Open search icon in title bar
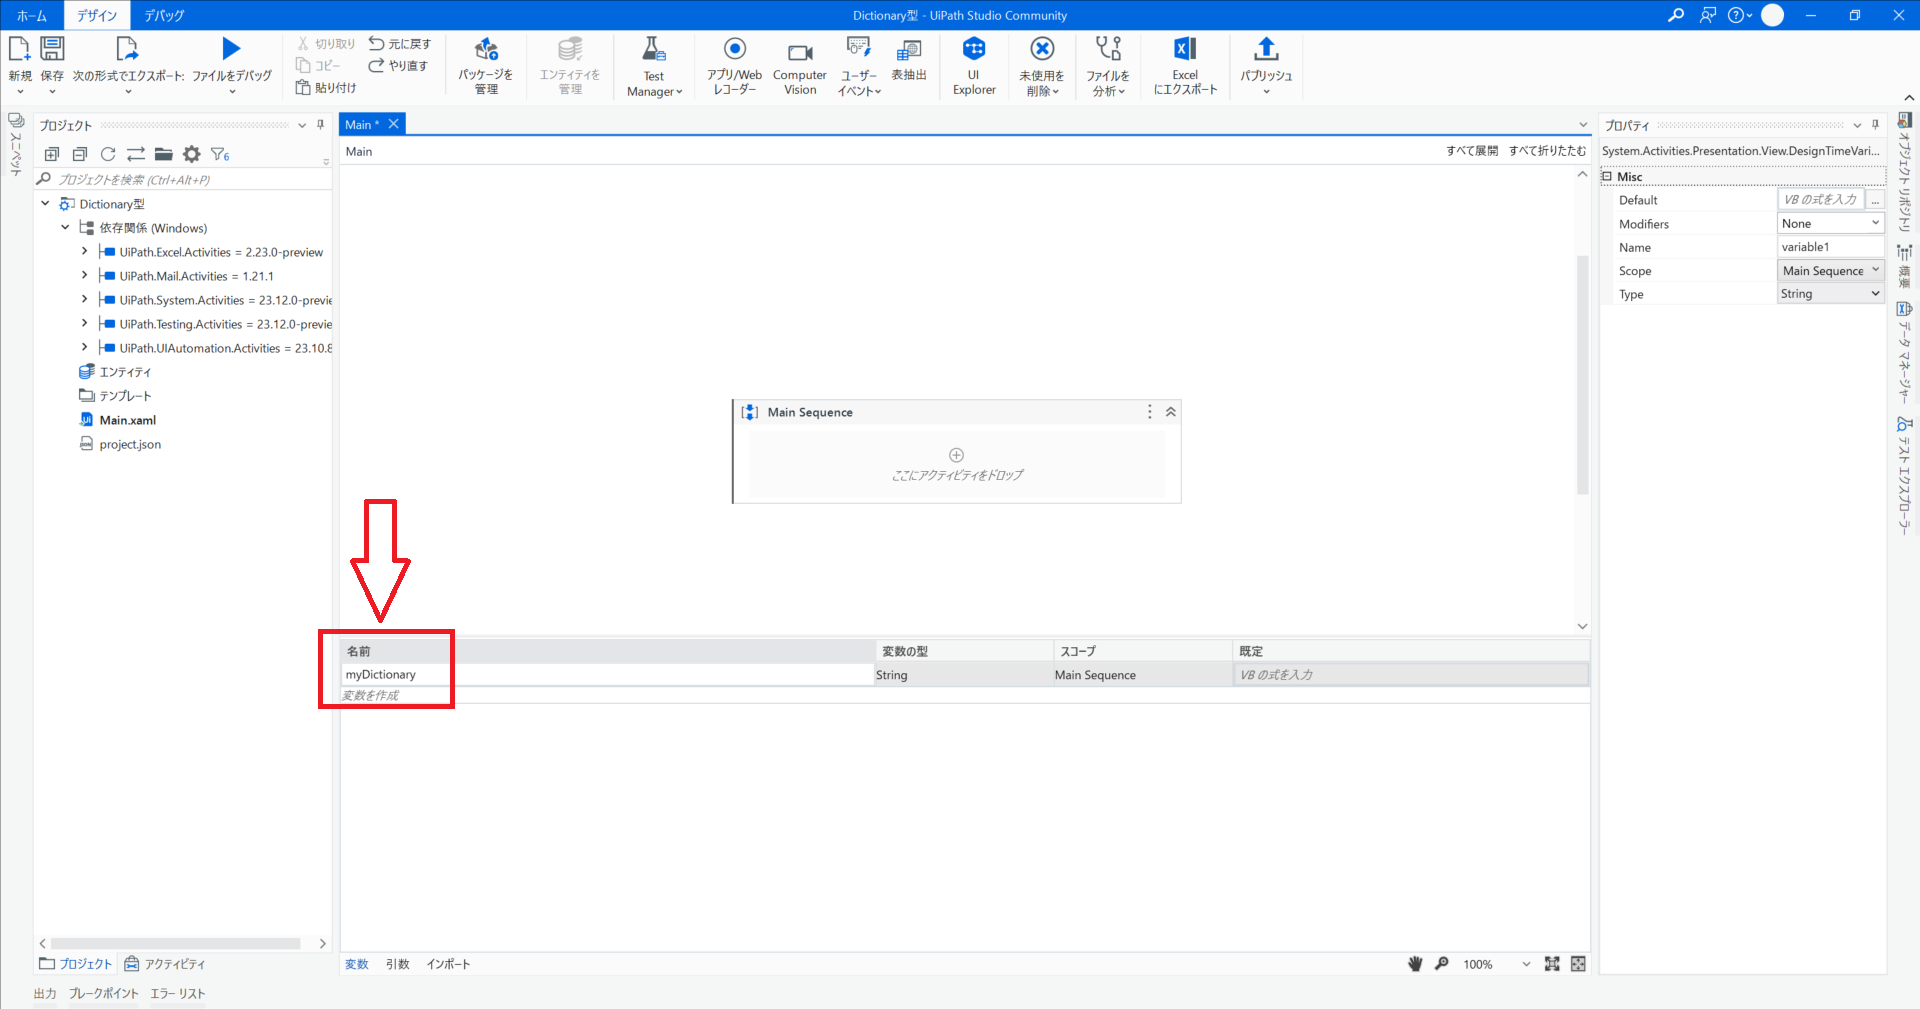The height and width of the screenshot is (1009, 1920). 1676,15
